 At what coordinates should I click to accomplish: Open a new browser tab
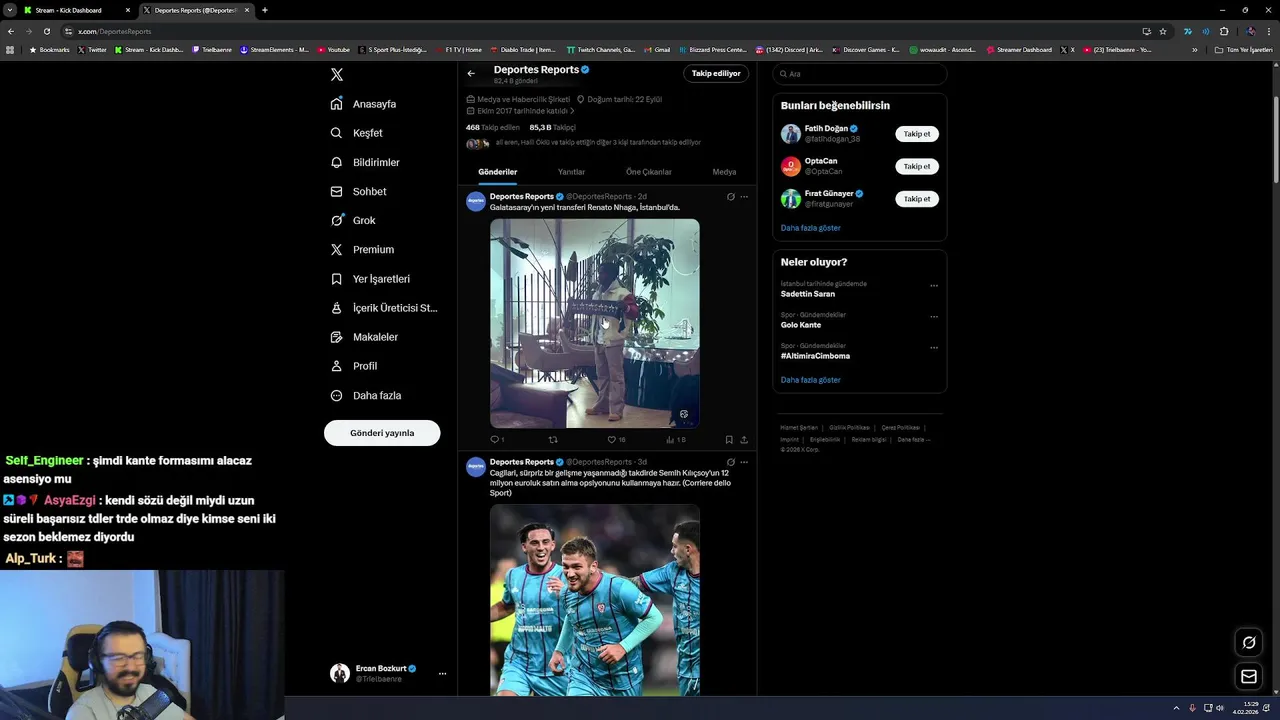pos(265,10)
